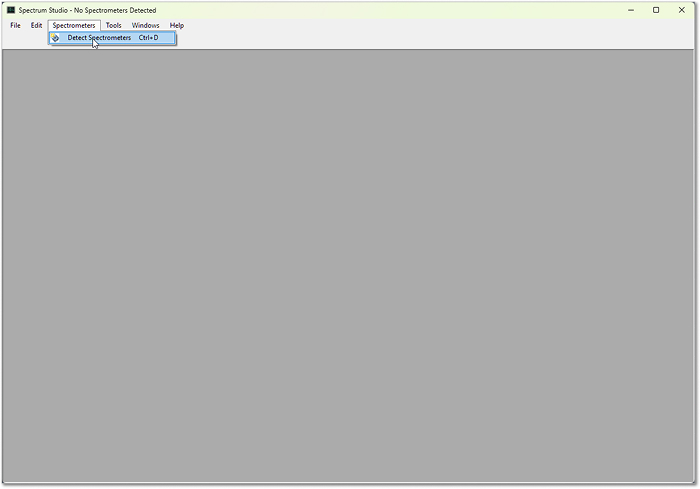Open the File menu

[15, 25]
